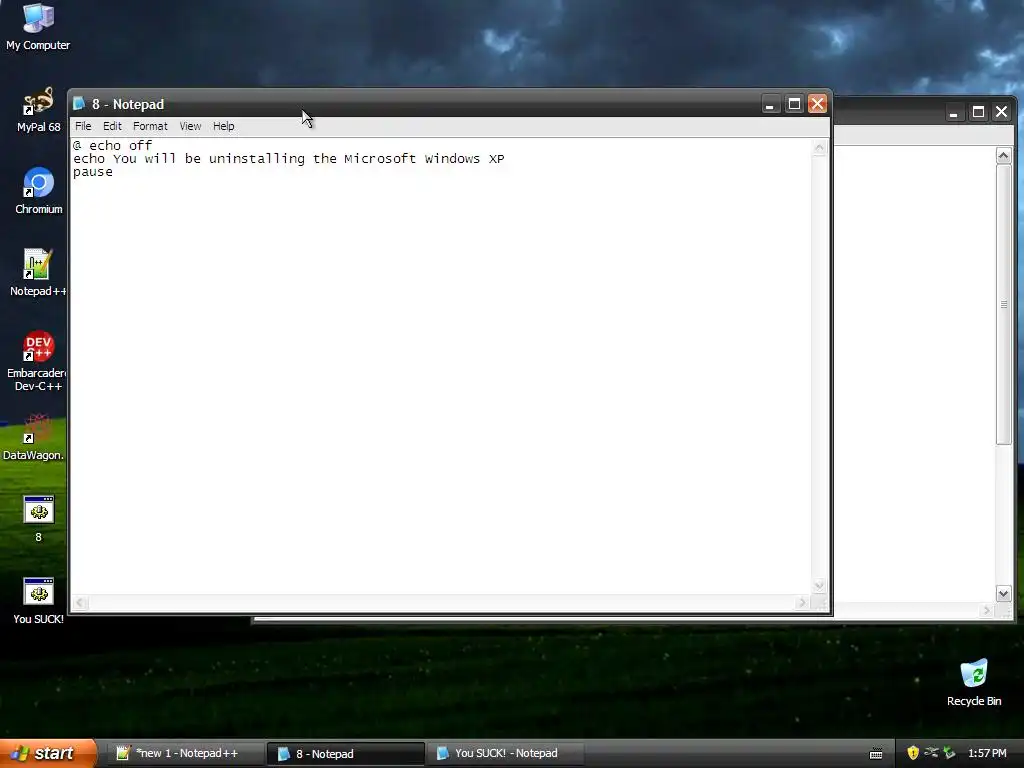1024x768 pixels.
Task: Click the on-screen keyboard tray icon
Action: (876, 754)
